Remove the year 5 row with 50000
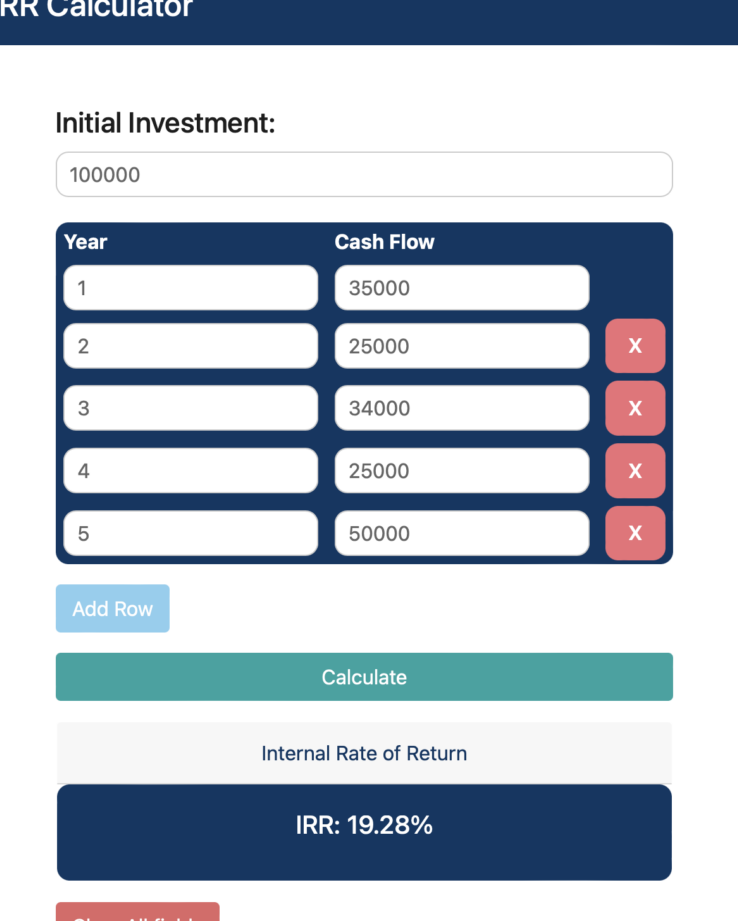The height and width of the screenshot is (921, 738). click(635, 533)
